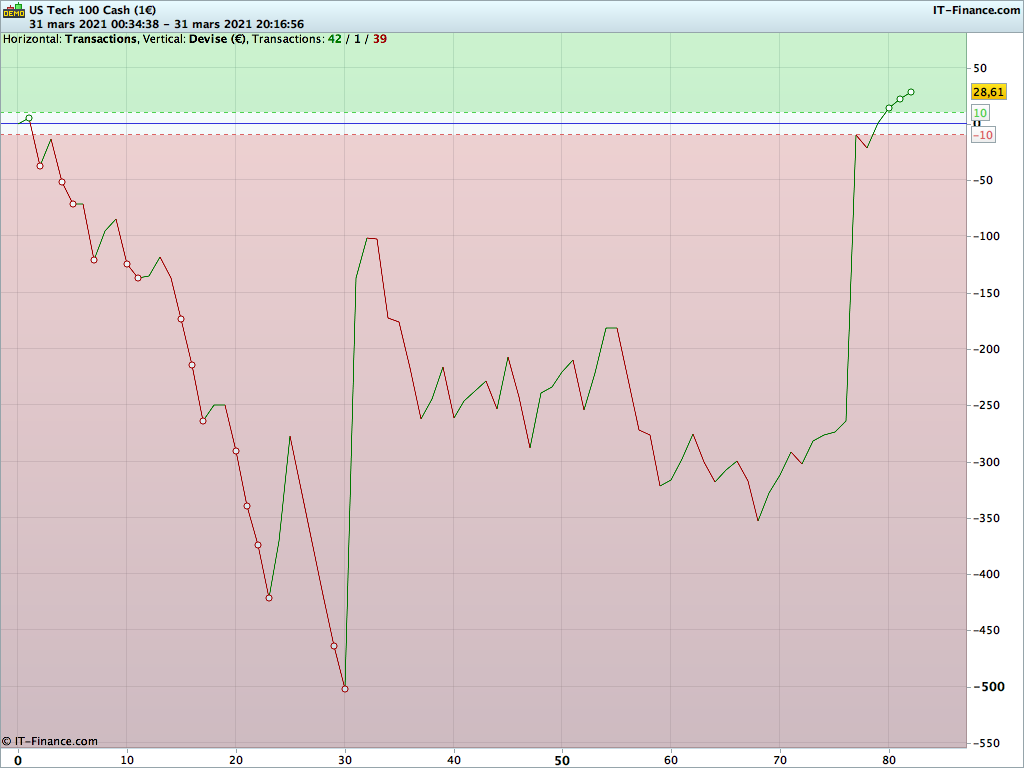Click the Vertical: Devise (€) label
The image size is (1024, 768).
click(x=195, y=39)
